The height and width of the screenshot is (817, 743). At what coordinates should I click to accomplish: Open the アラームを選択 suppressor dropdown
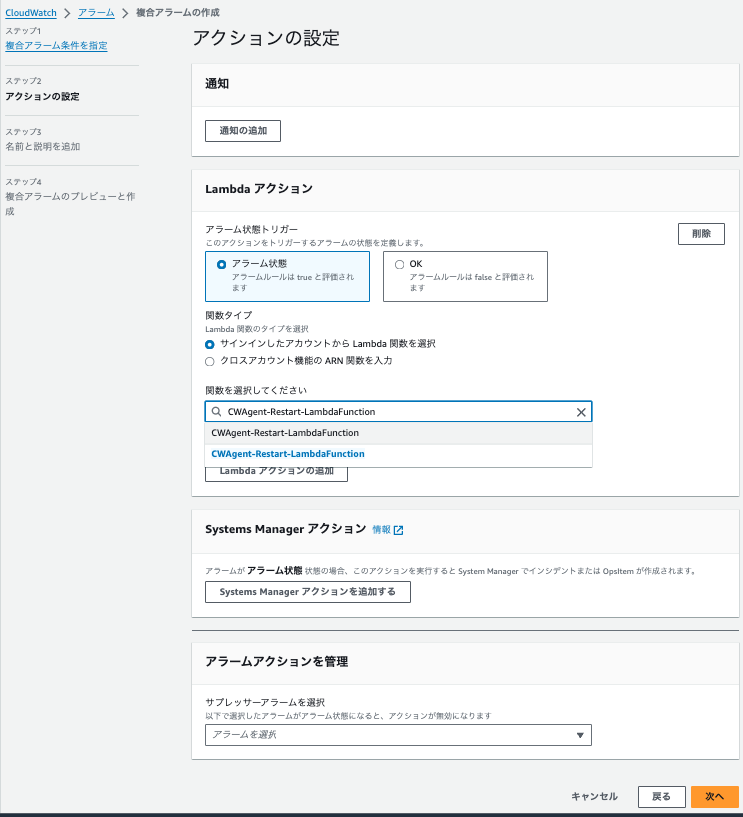coord(397,734)
